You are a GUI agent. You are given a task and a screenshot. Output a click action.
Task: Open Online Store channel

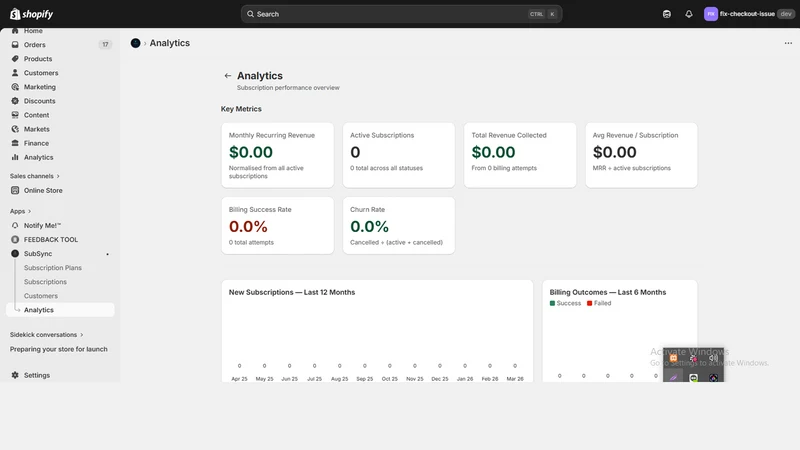pos(43,190)
